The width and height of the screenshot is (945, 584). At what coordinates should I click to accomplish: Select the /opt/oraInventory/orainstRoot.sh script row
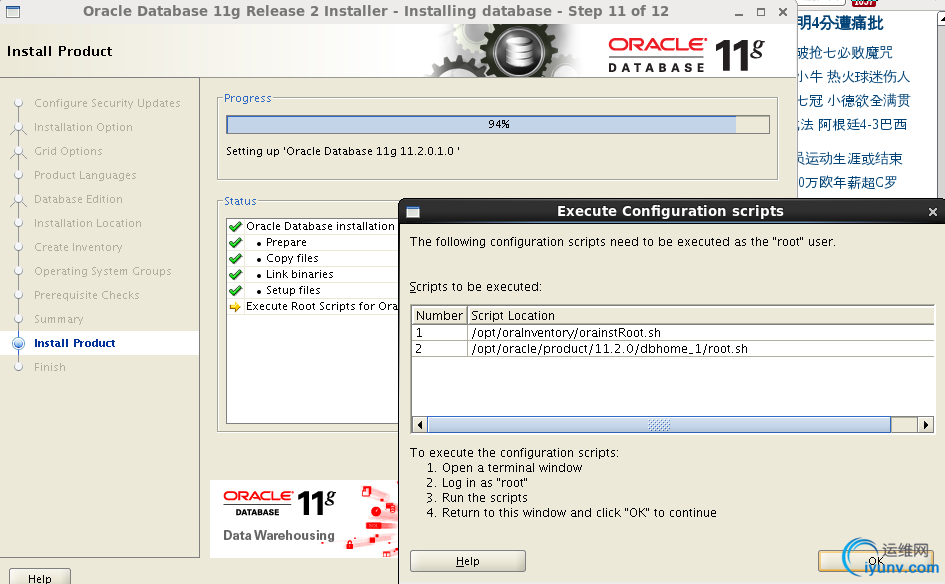[x=673, y=333]
